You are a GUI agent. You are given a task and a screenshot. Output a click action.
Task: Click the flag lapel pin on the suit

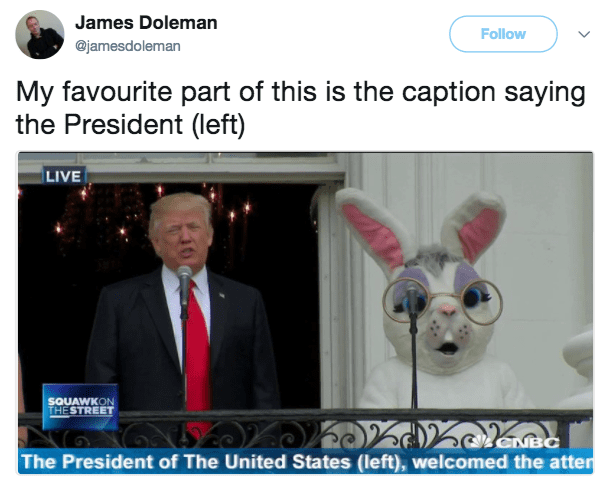[222, 296]
